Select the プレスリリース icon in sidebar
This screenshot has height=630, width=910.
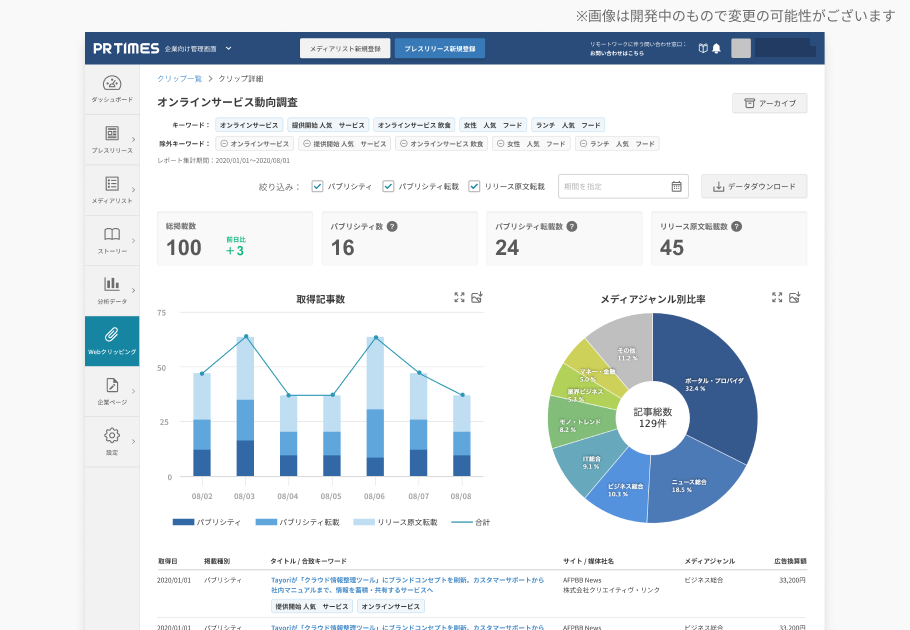(112, 135)
